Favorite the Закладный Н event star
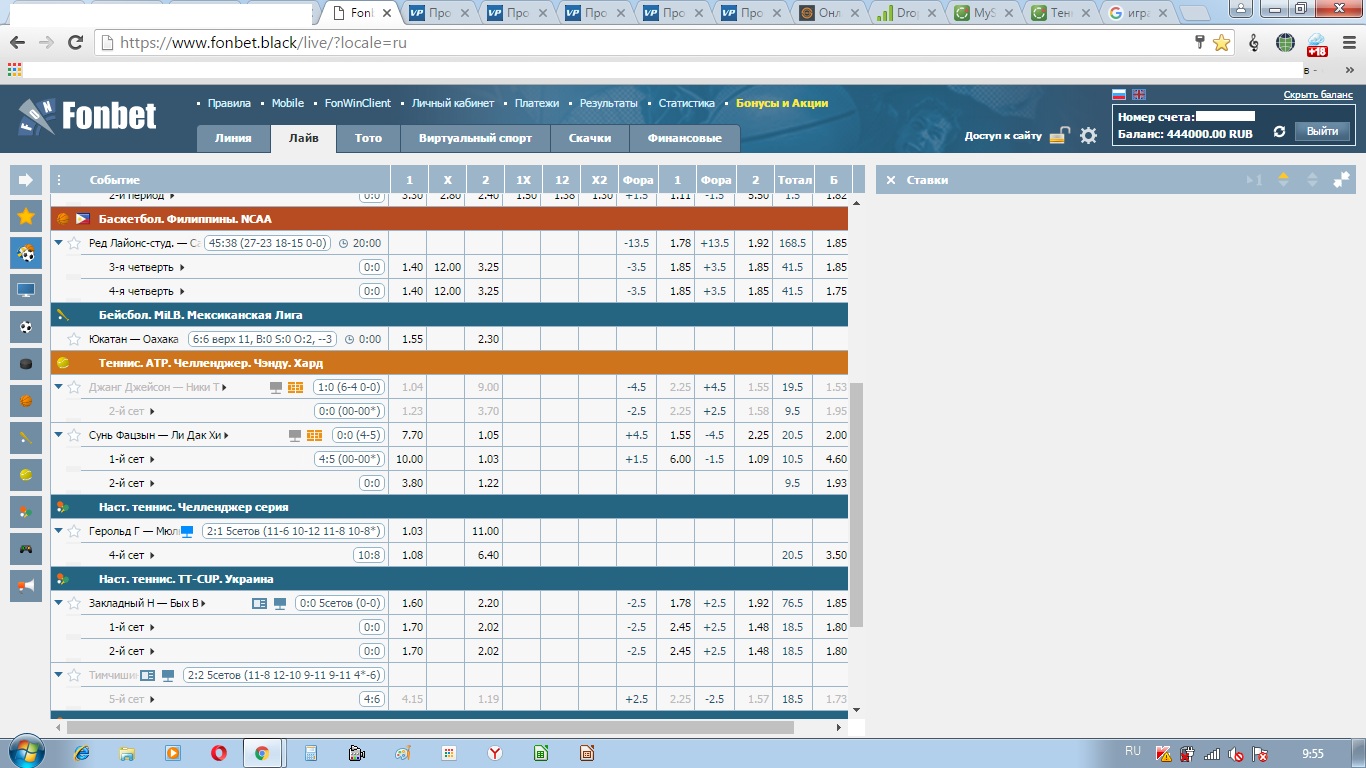 74,603
